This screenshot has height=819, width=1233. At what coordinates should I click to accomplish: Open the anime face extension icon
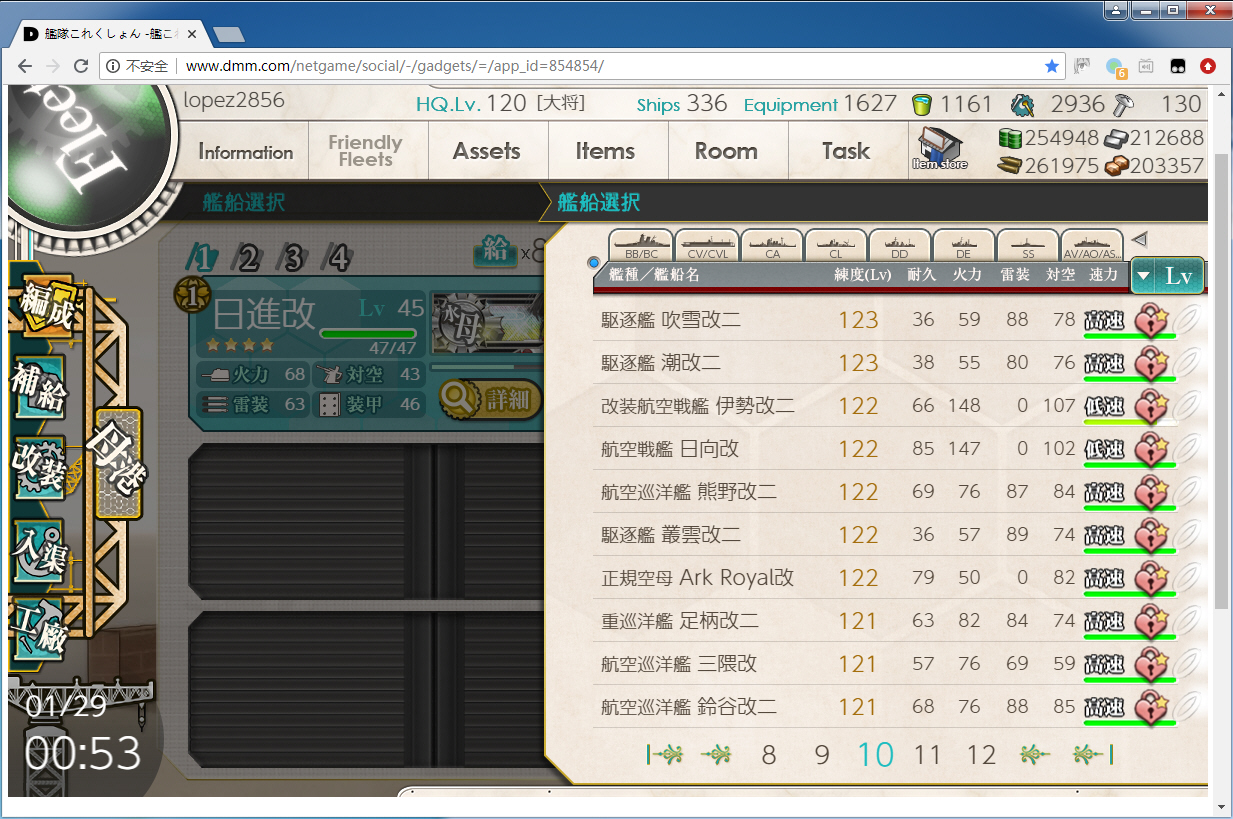tap(1082, 66)
